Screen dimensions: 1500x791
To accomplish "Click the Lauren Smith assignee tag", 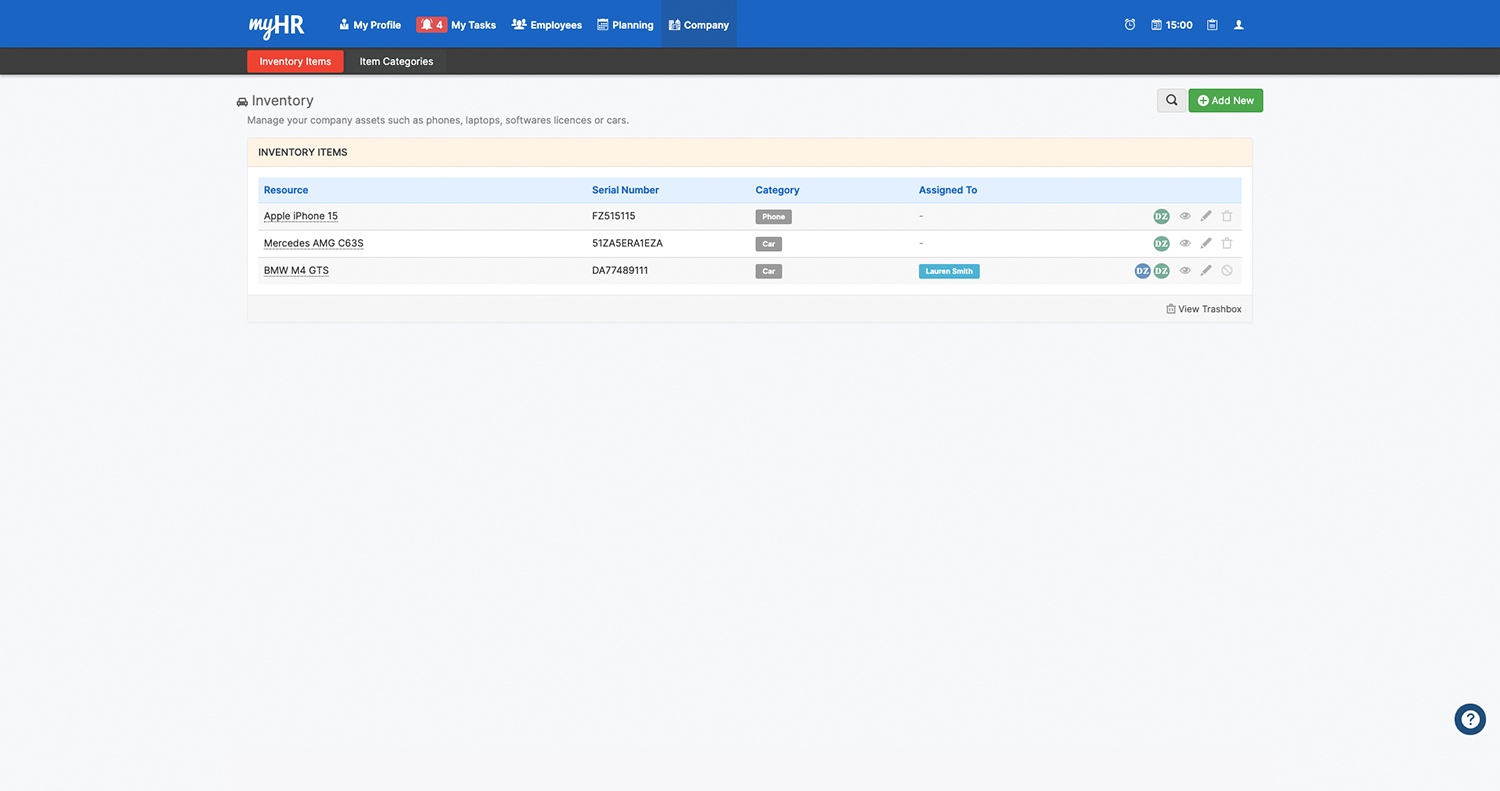I will (x=949, y=271).
